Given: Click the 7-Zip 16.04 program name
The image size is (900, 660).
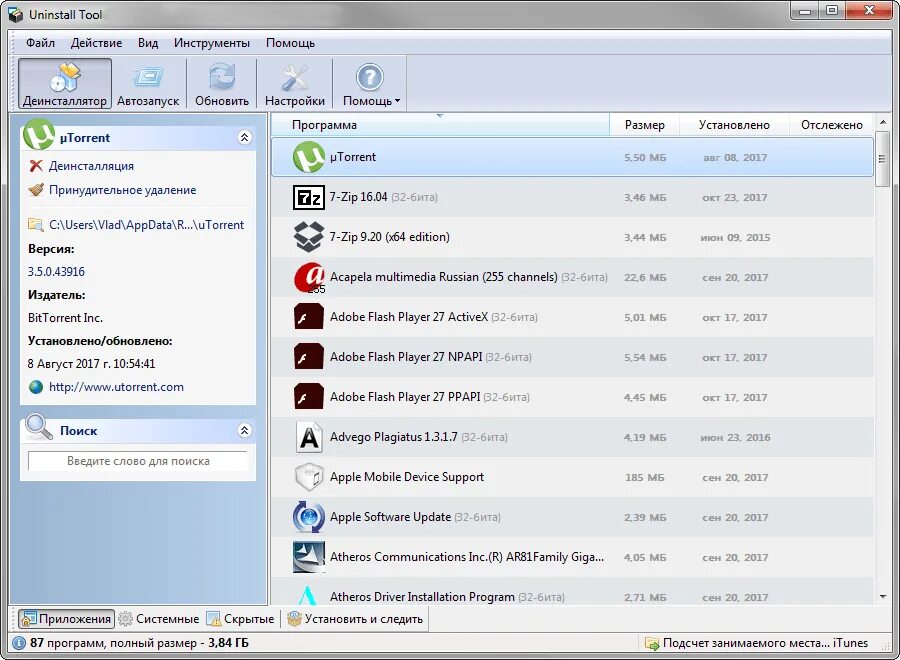Looking at the screenshot, I should tap(358, 197).
